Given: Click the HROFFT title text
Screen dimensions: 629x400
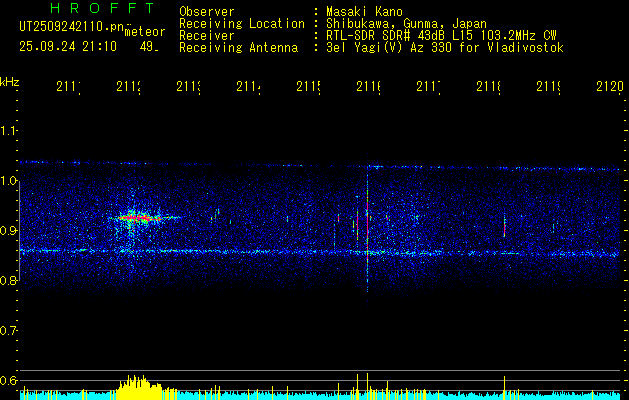Looking at the screenshot, I should click(x=103, y=8).
